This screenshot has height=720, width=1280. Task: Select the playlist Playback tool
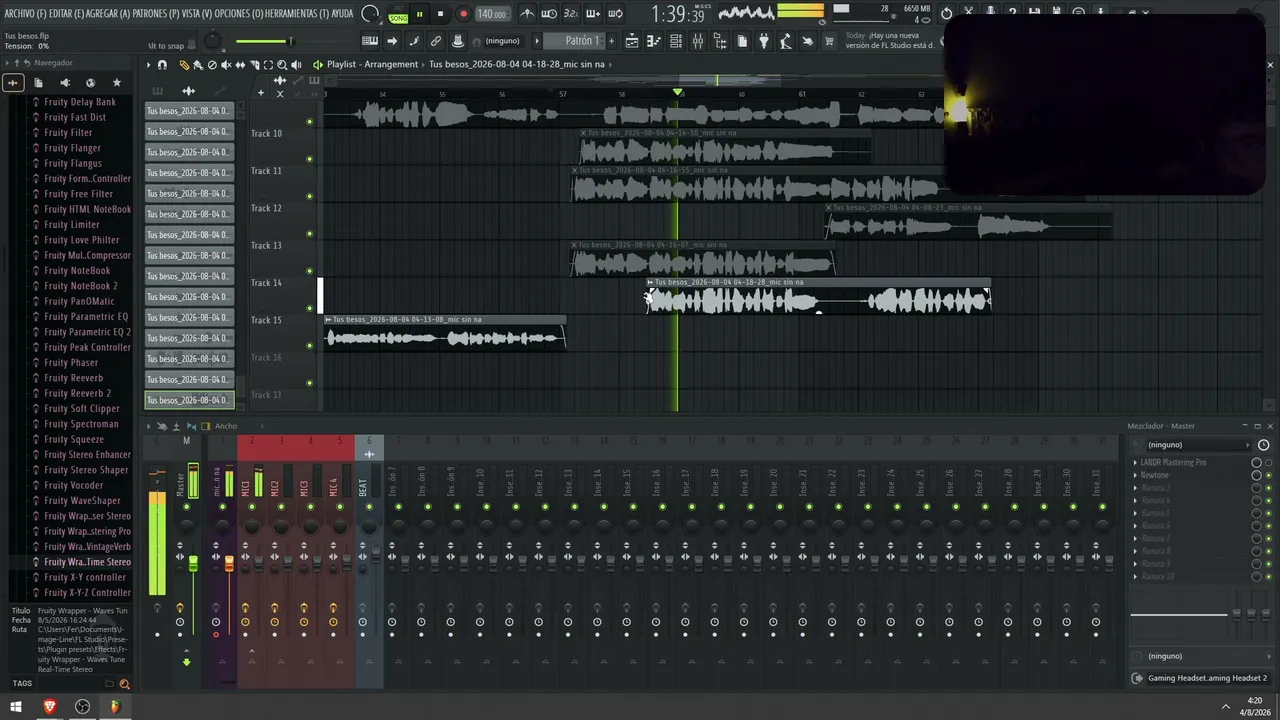tap(296, 65)
